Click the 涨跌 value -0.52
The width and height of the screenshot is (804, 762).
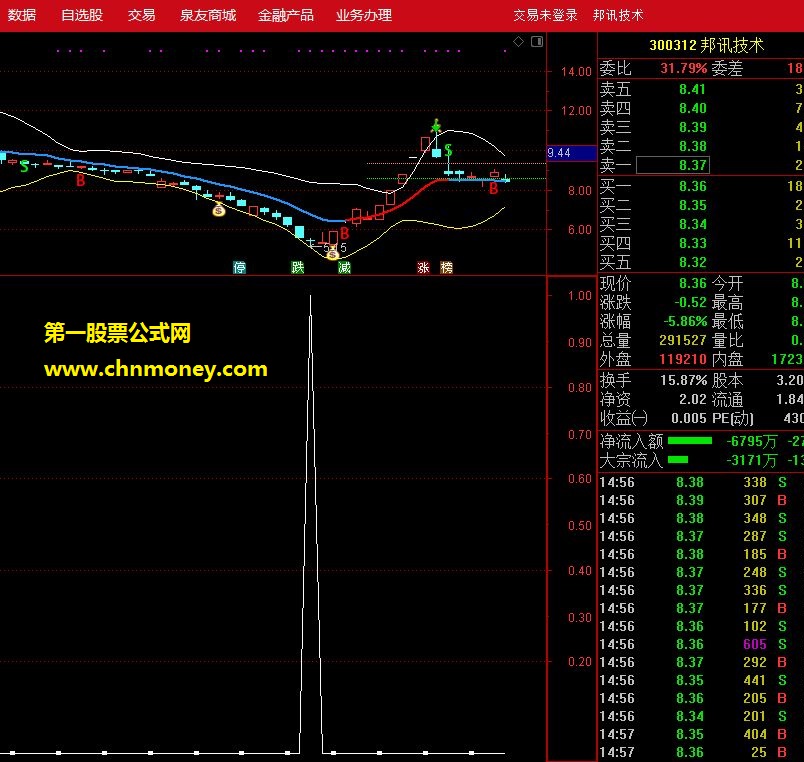click(690, 302)
